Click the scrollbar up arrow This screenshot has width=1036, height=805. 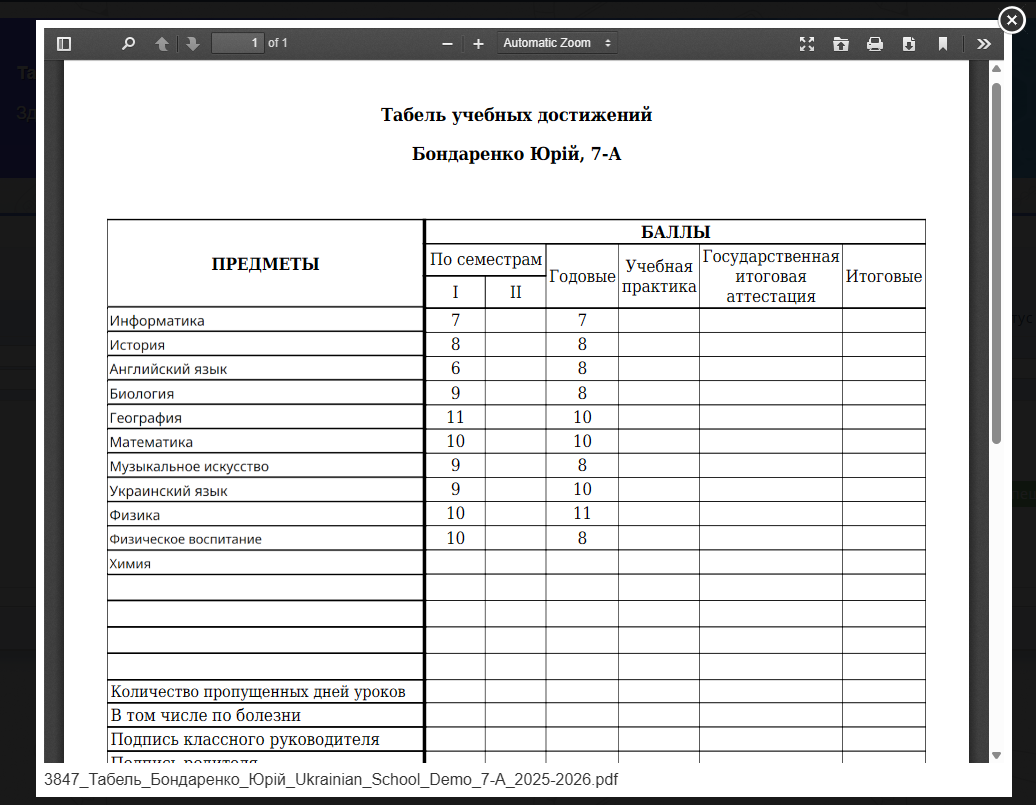(996, 68)
